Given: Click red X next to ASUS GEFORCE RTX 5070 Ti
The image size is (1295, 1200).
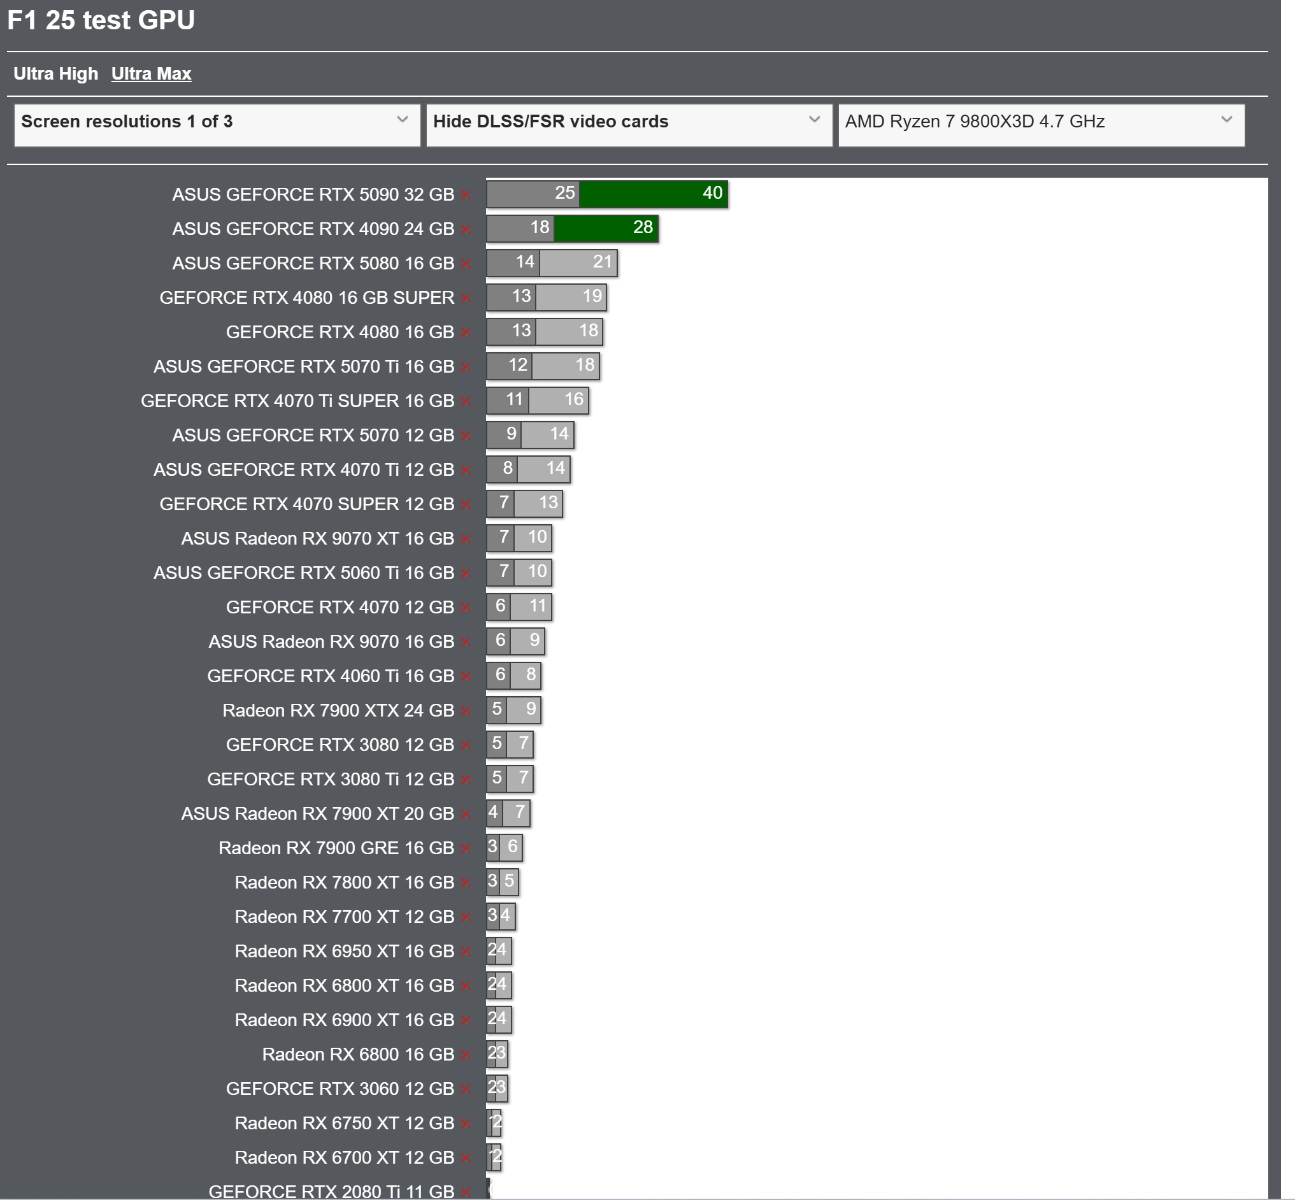Looking at the screenshot, I should click(x=466, y=368).
